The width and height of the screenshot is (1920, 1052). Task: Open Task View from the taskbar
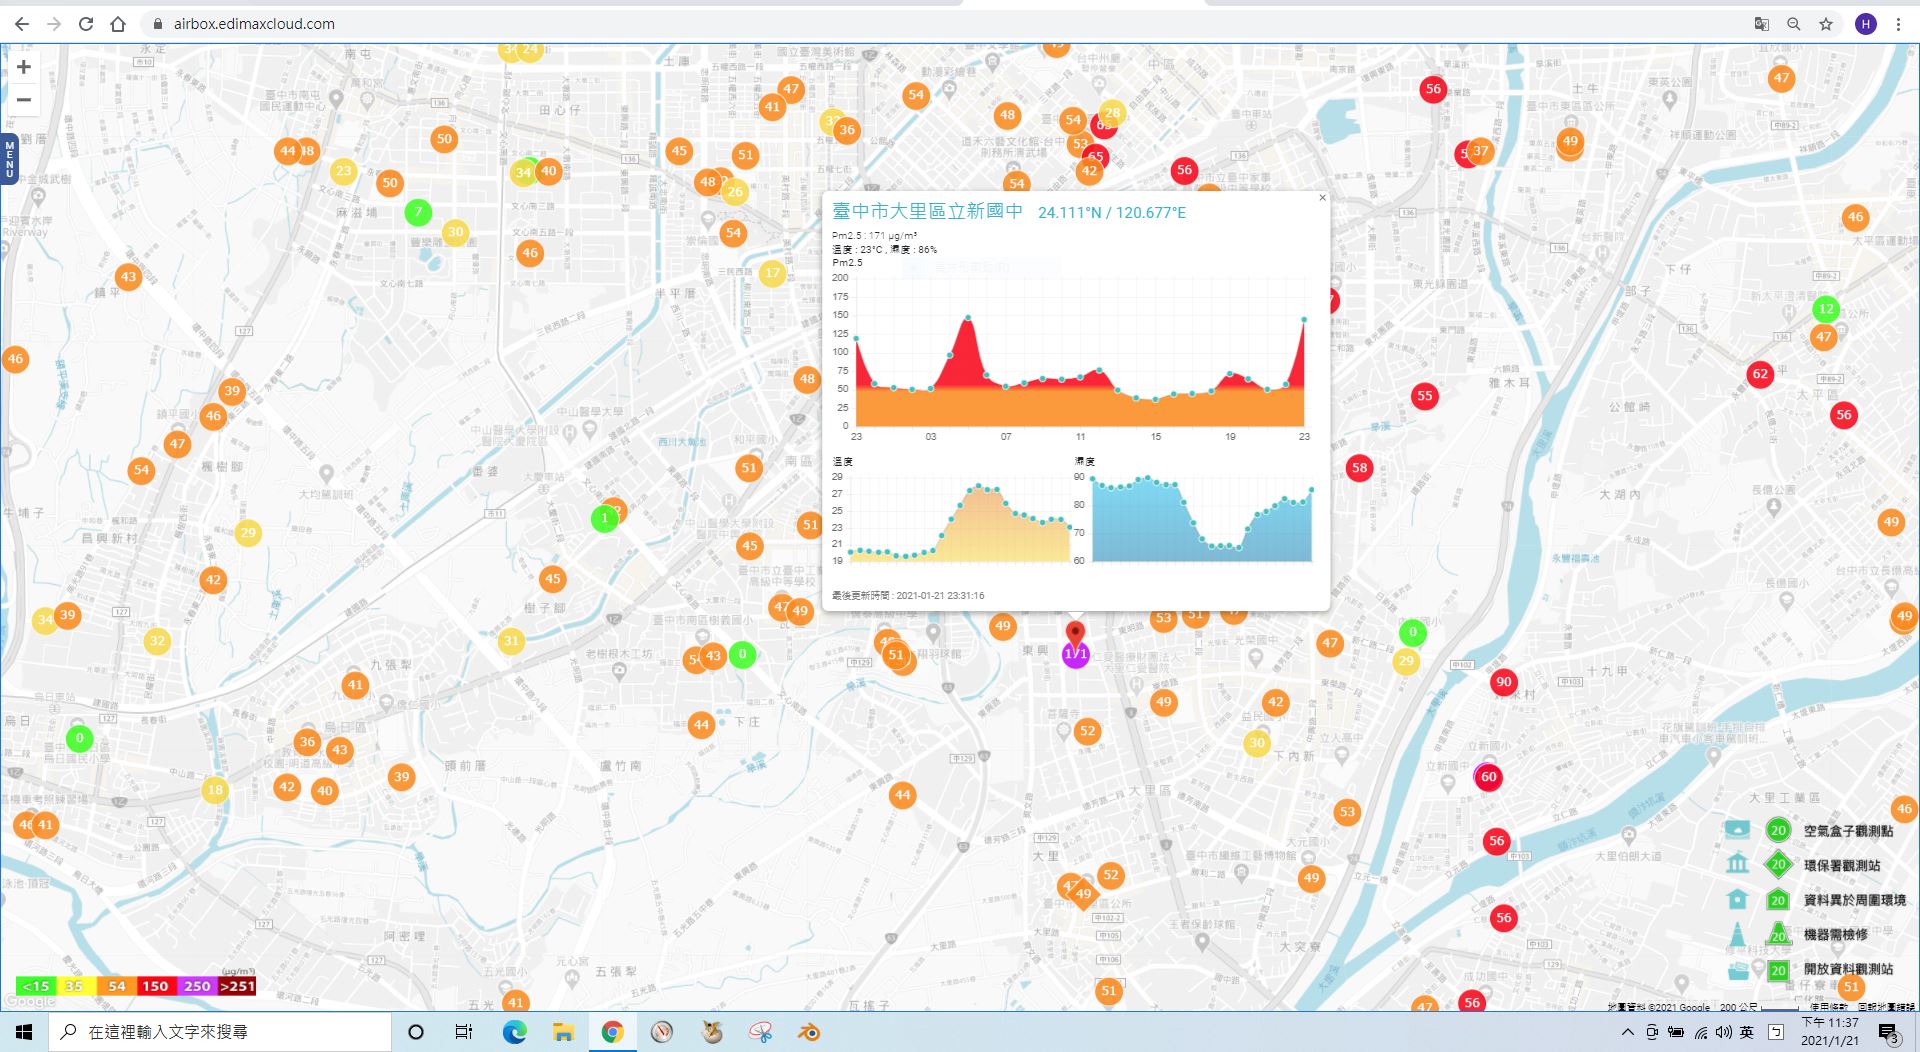tap(464, 1032)
